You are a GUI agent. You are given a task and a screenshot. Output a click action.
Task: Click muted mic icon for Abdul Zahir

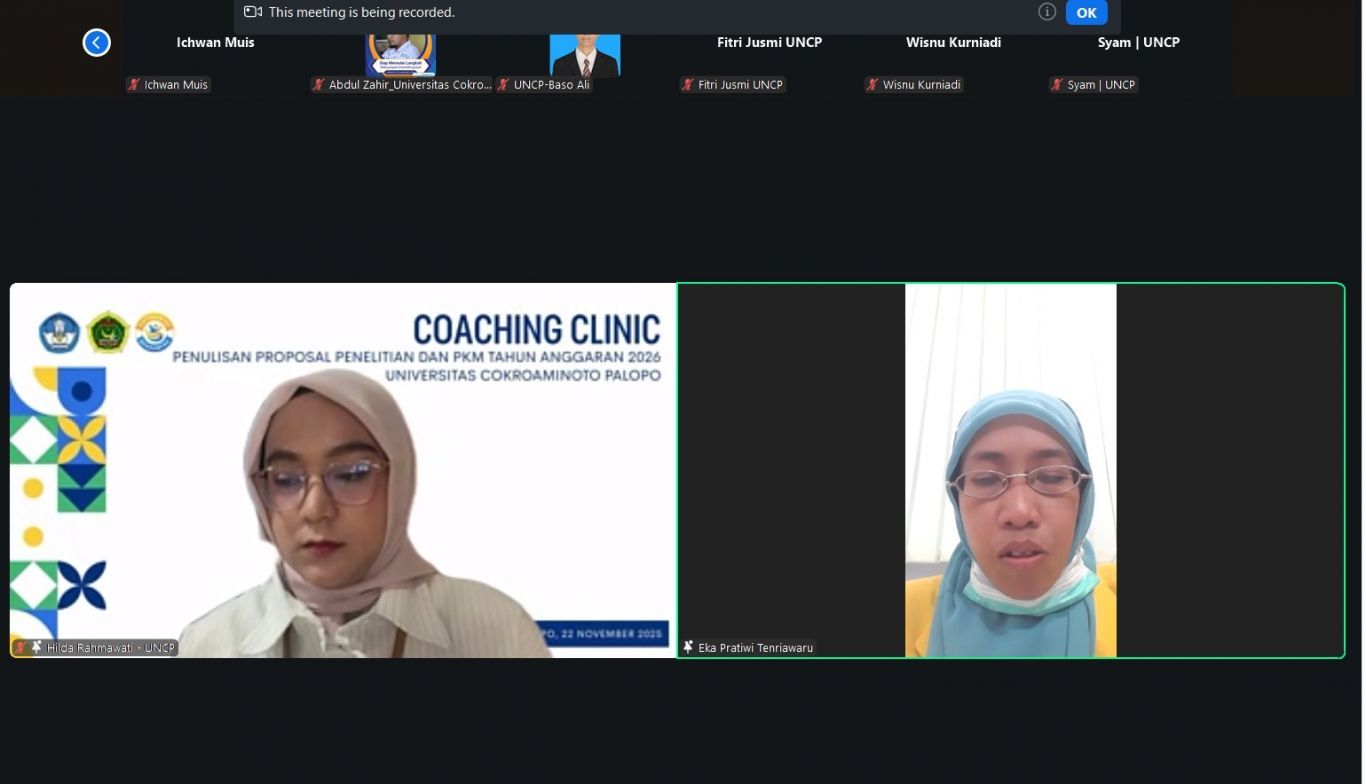click(319, 85)
